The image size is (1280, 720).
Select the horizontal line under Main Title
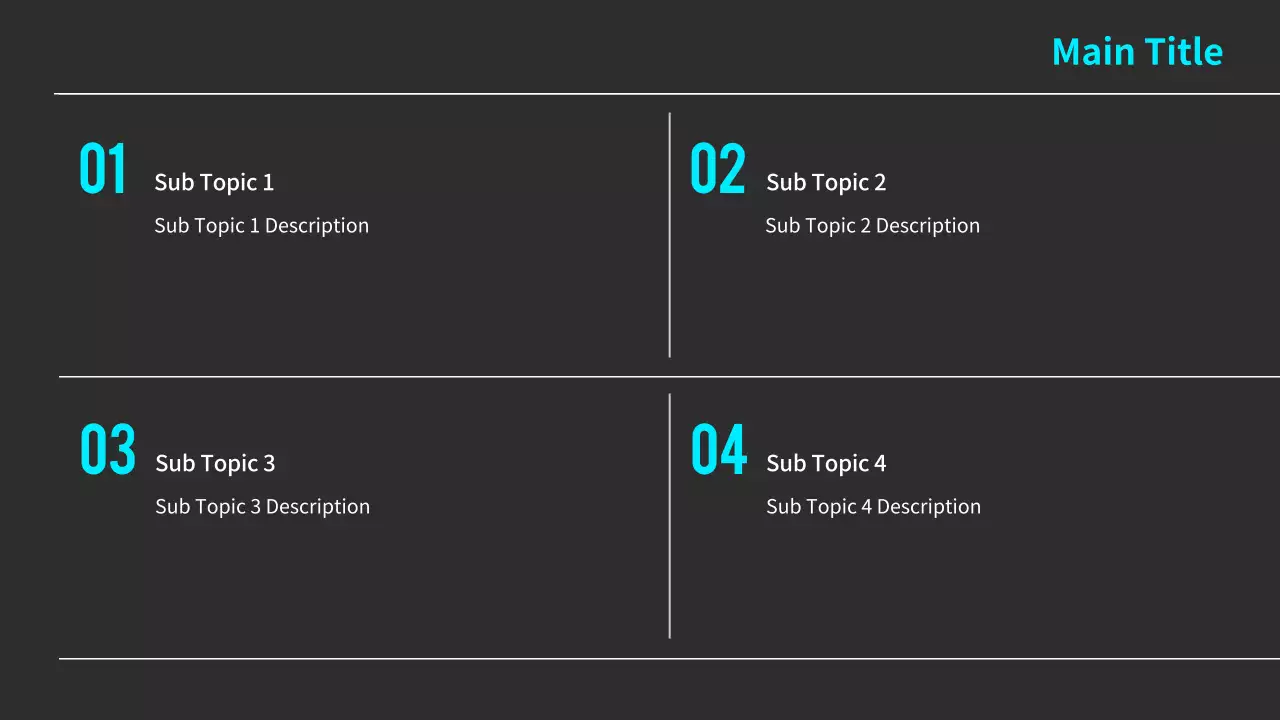coord(660,94)
